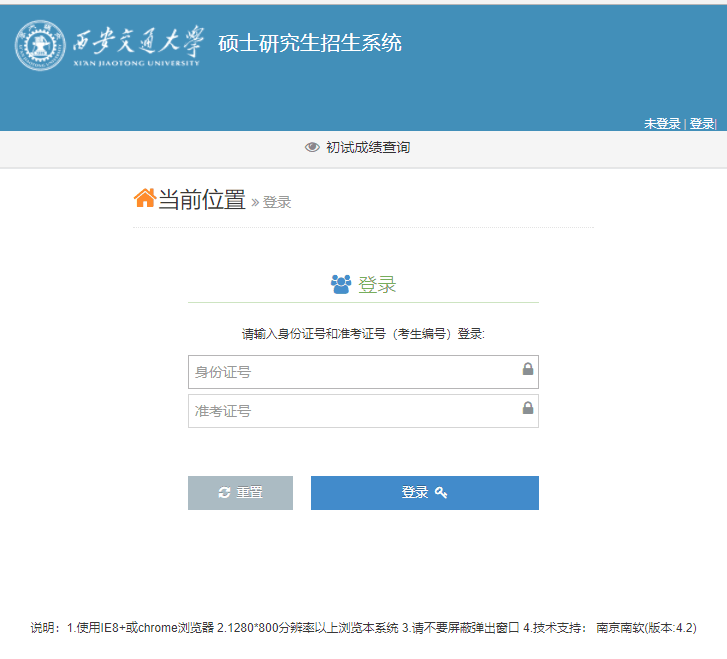Click the orange home icon
The width and height of the screenshot is (727, 659).
pyautogui.click(x=144, y=199)
